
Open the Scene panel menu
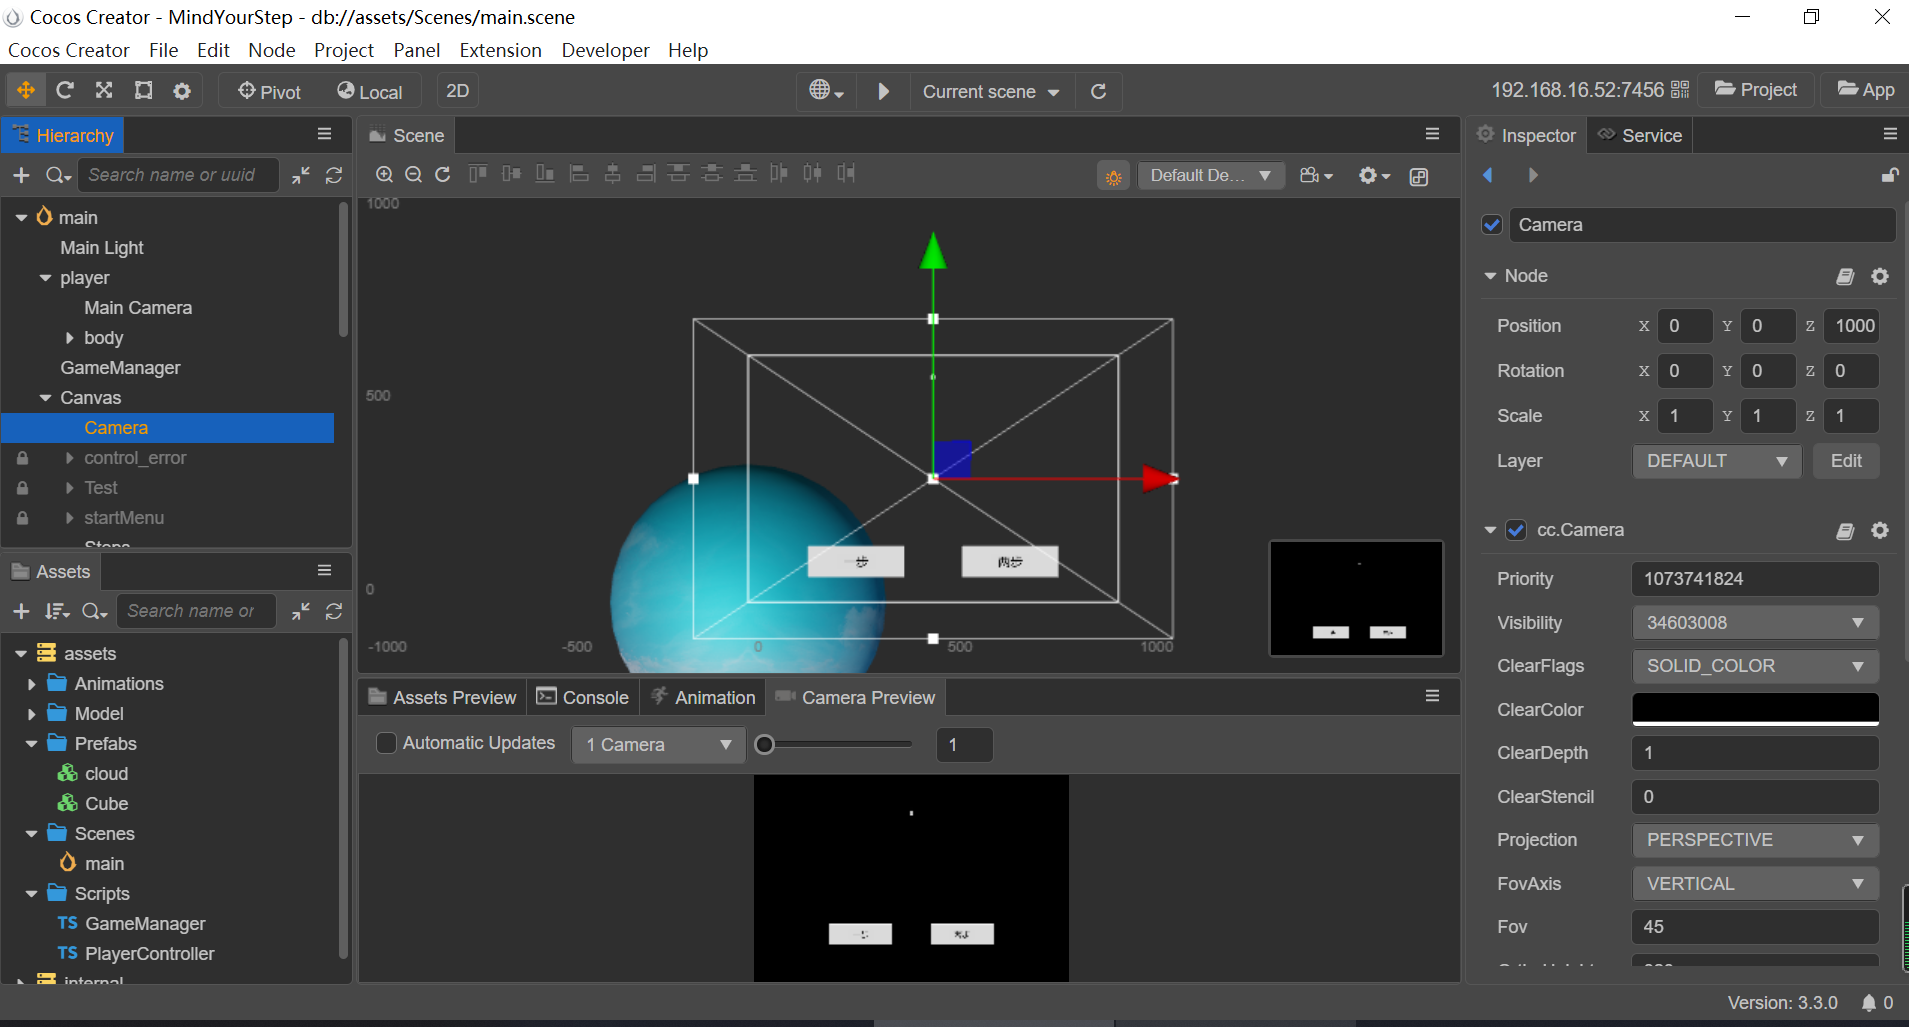click(x=1432, y=134)
